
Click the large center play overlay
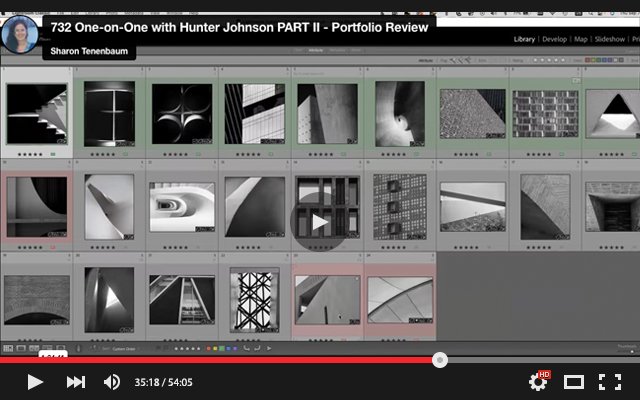coord(319,222)
